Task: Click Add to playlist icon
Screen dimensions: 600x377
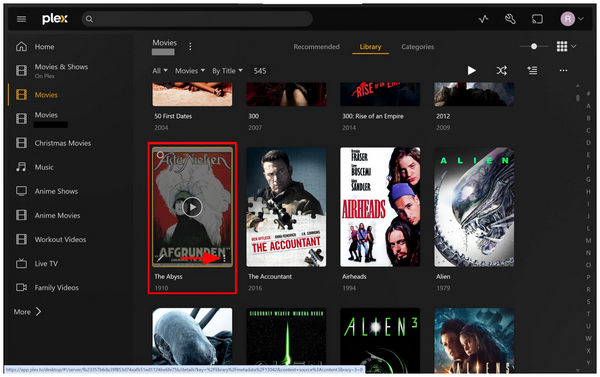Action: [x=532, y=70]
